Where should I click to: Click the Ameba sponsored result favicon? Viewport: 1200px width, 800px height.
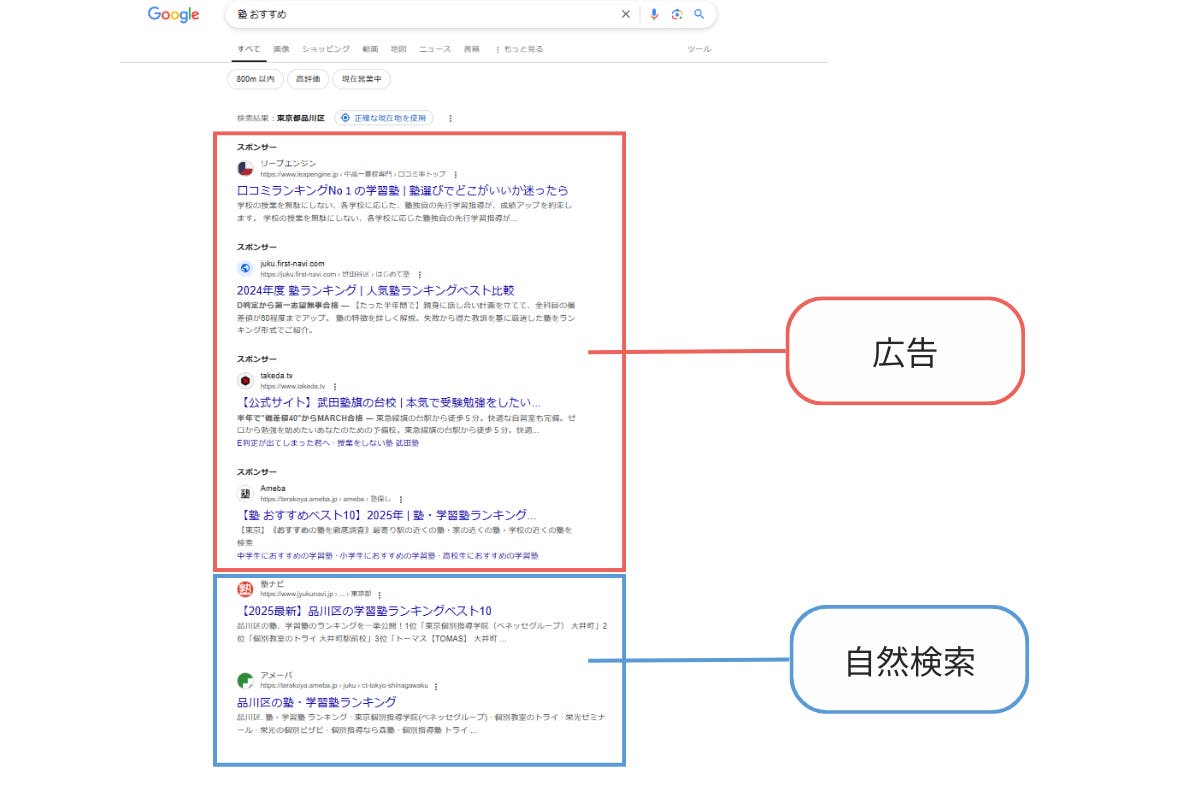pyautogui.click(x=245, y=493)
